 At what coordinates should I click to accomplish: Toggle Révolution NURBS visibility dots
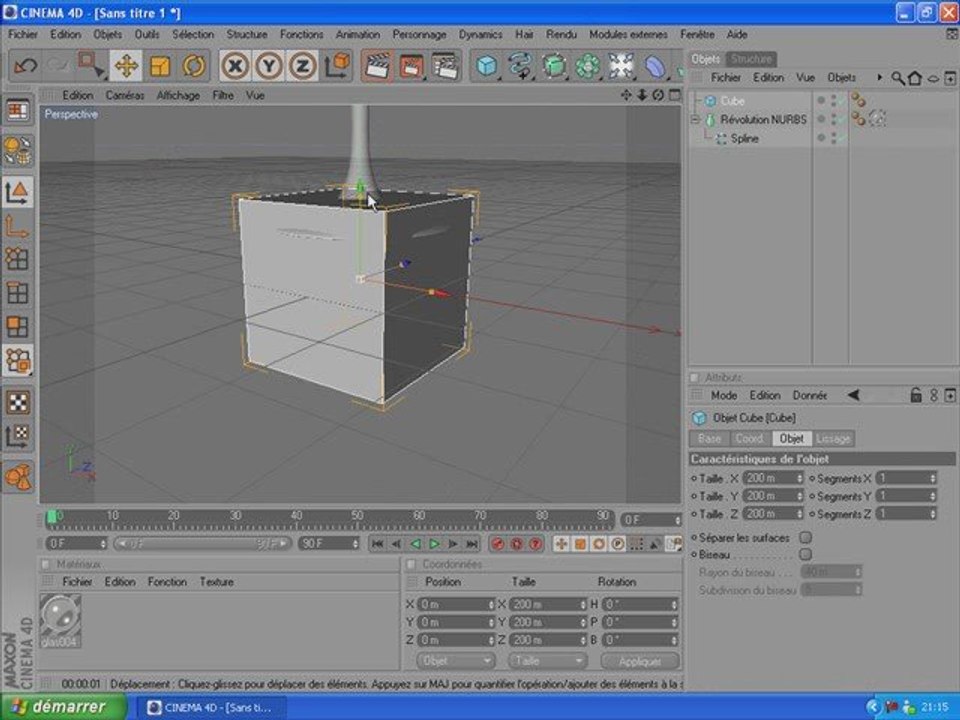coord(834,119)
